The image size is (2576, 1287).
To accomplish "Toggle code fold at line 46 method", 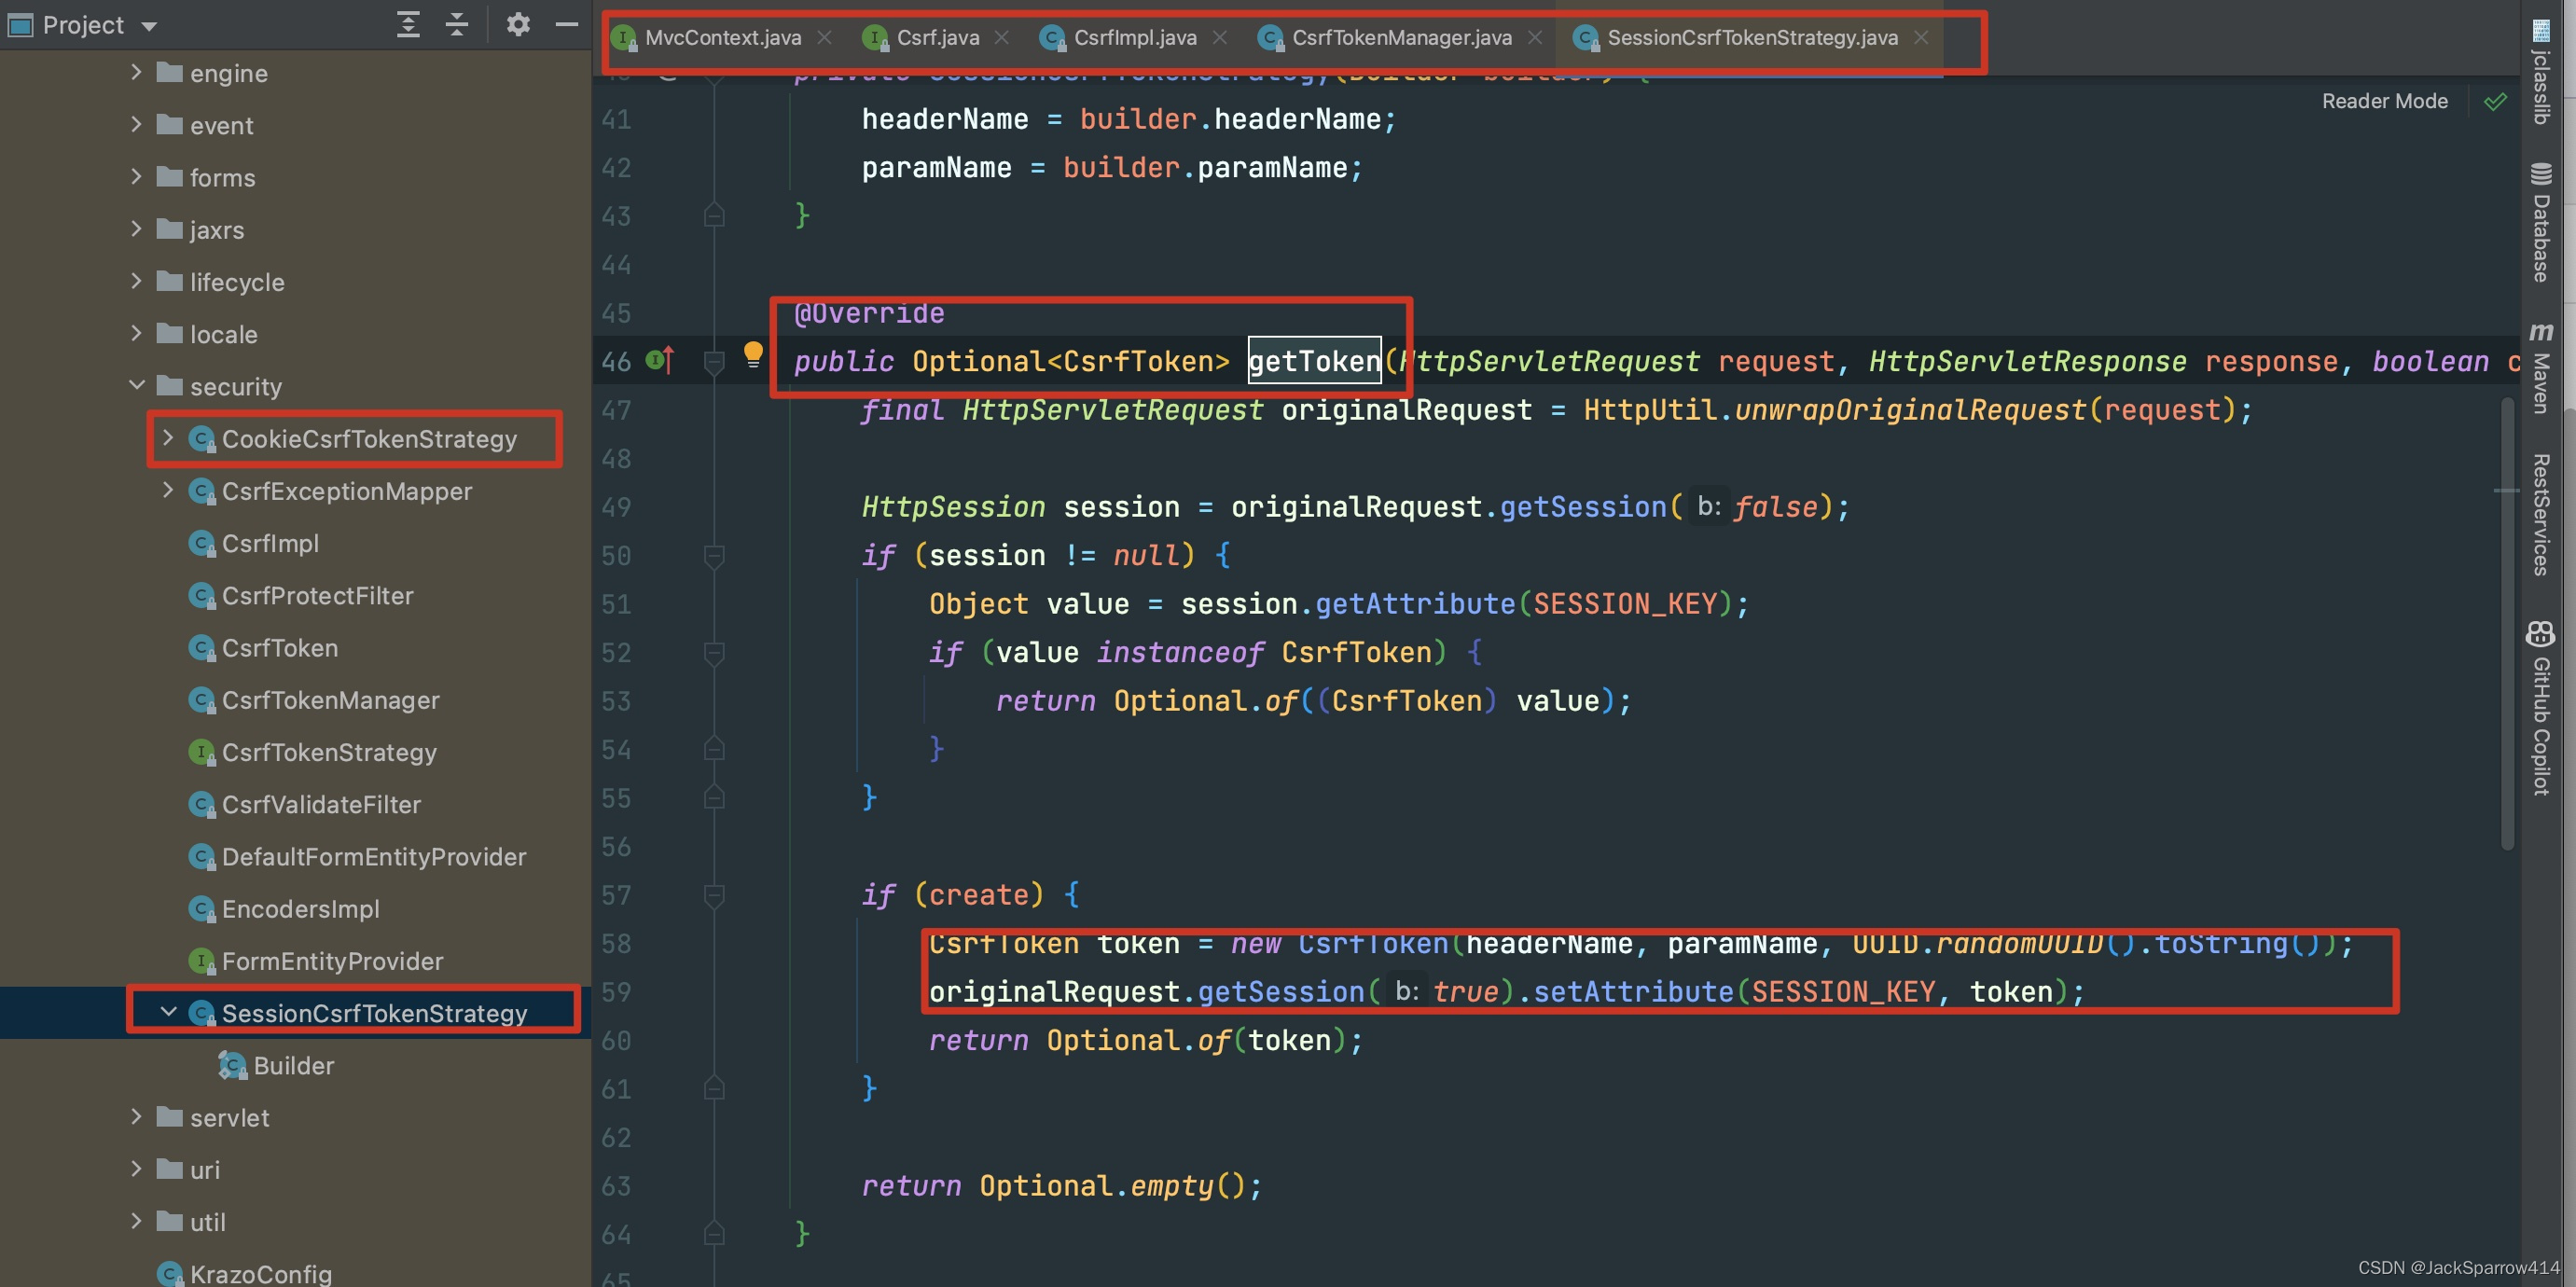I will point(714,362).
